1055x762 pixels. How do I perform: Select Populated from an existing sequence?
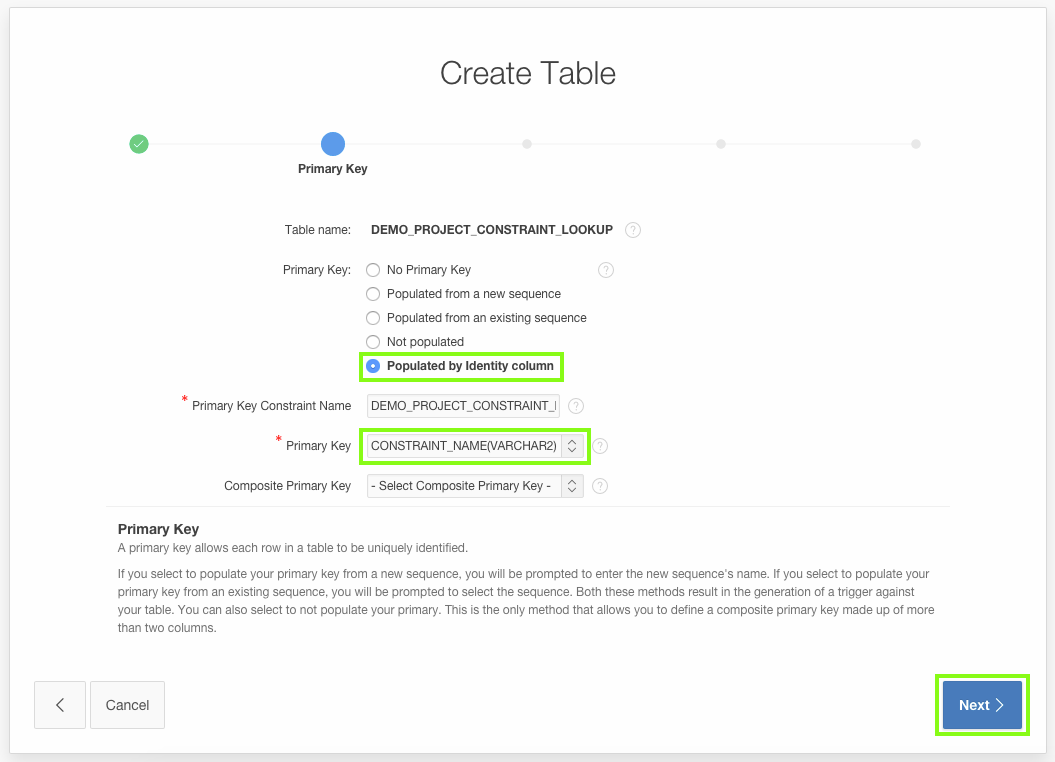click(x=373, y=318)
